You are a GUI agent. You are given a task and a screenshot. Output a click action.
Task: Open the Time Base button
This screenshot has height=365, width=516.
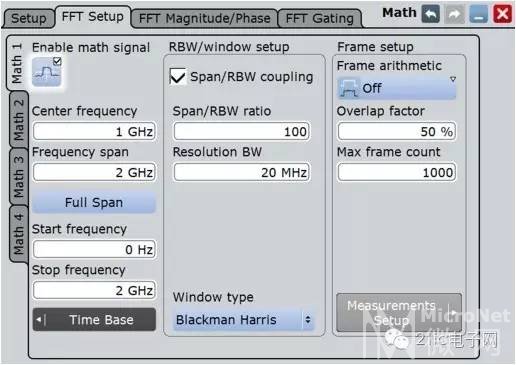(x=94, y=320)
